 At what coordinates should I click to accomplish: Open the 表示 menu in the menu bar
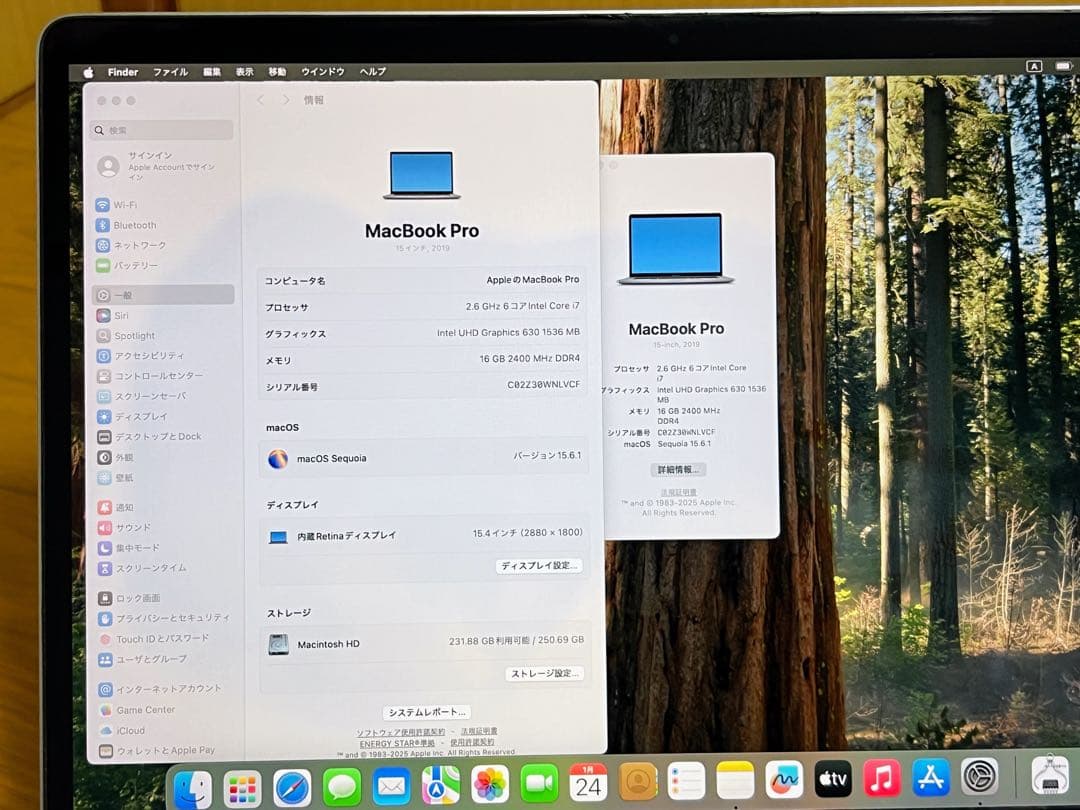click(245, 71)
